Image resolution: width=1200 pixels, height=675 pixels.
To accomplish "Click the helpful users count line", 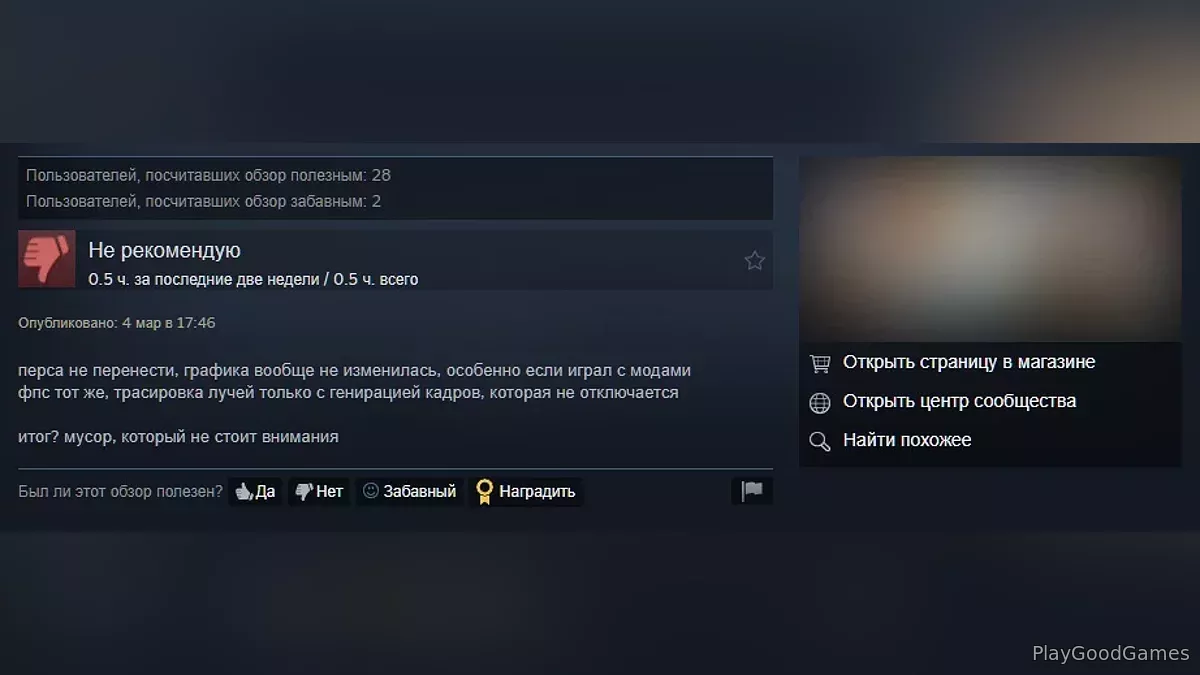I will coord(208,175).
